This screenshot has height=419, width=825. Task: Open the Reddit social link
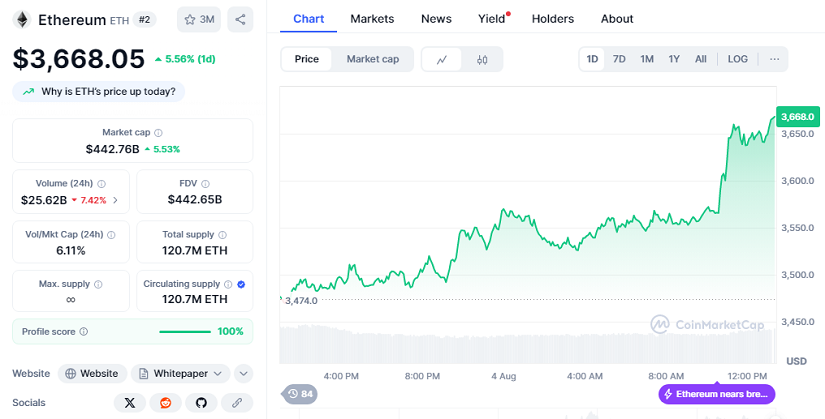coord(166,403)
